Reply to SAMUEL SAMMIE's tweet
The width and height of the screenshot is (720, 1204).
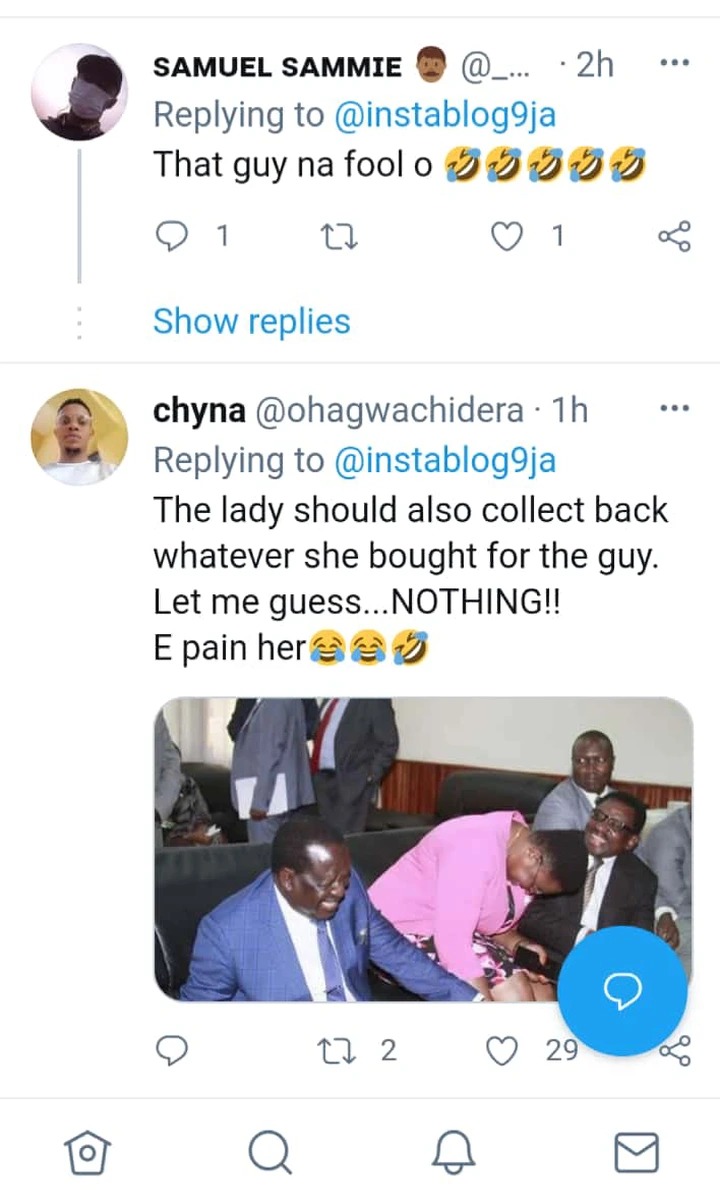pyautogui.click(x=174, y=236)
